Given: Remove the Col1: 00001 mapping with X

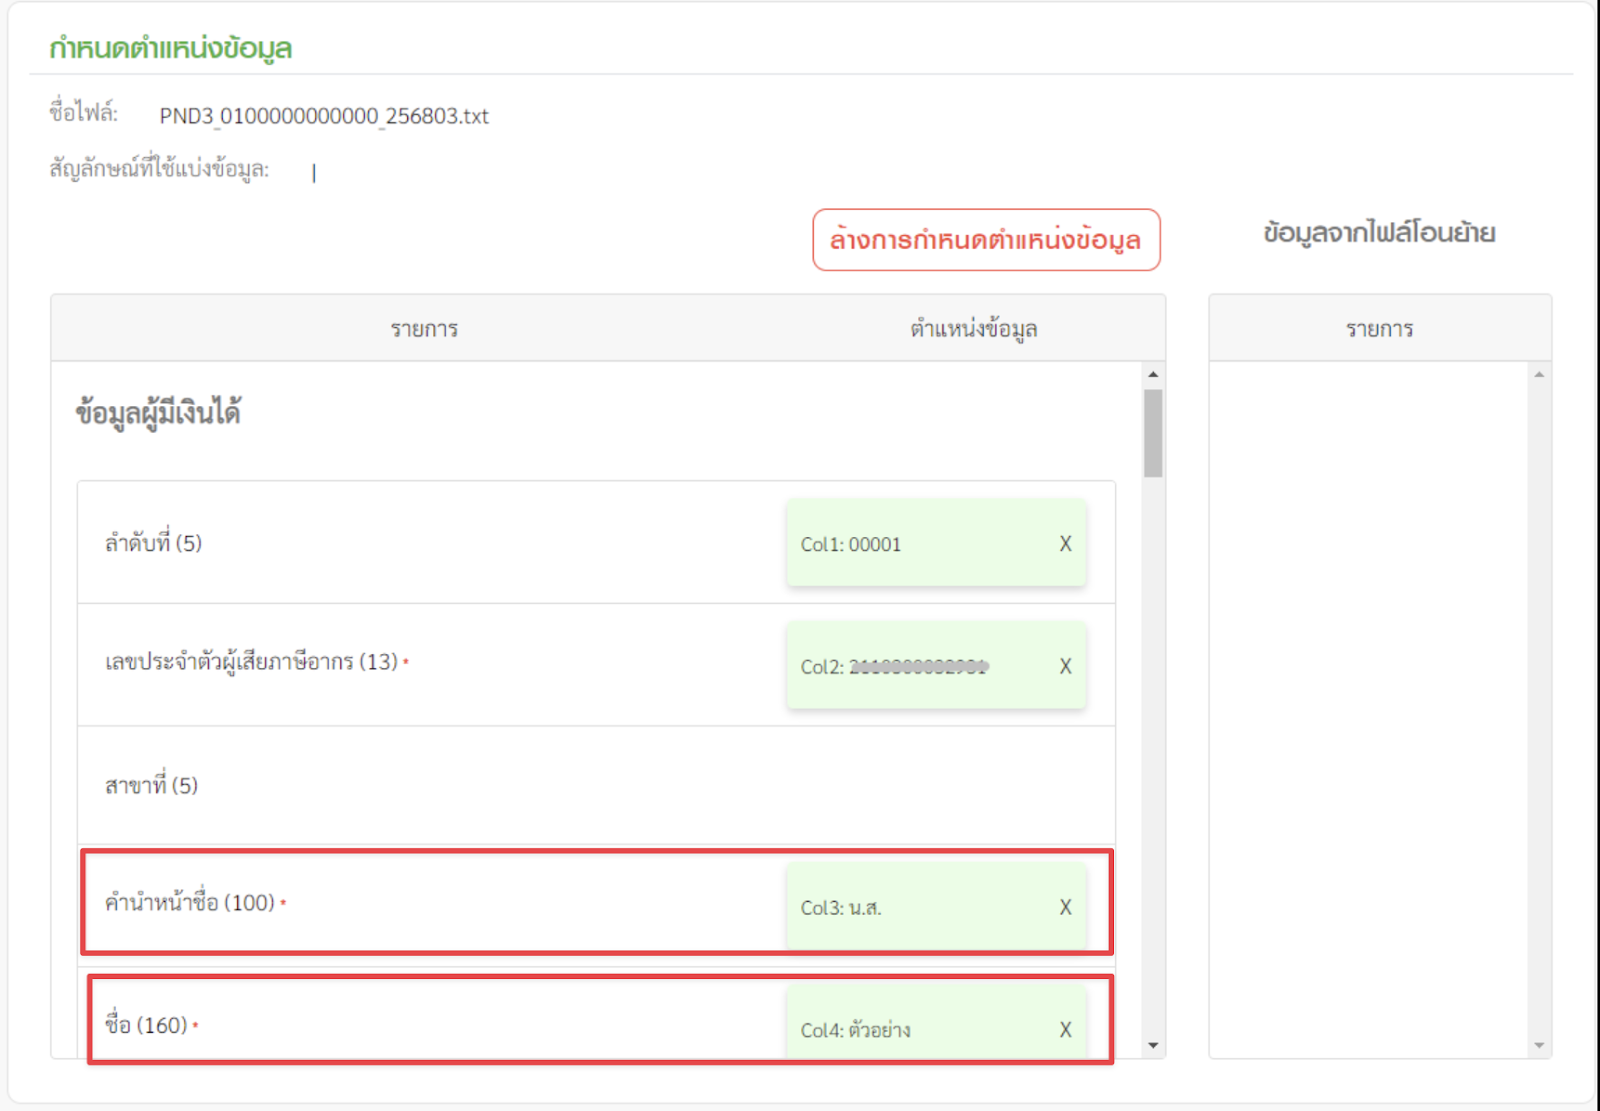Looking at the screenshot, I should [x=1065, y=544].
